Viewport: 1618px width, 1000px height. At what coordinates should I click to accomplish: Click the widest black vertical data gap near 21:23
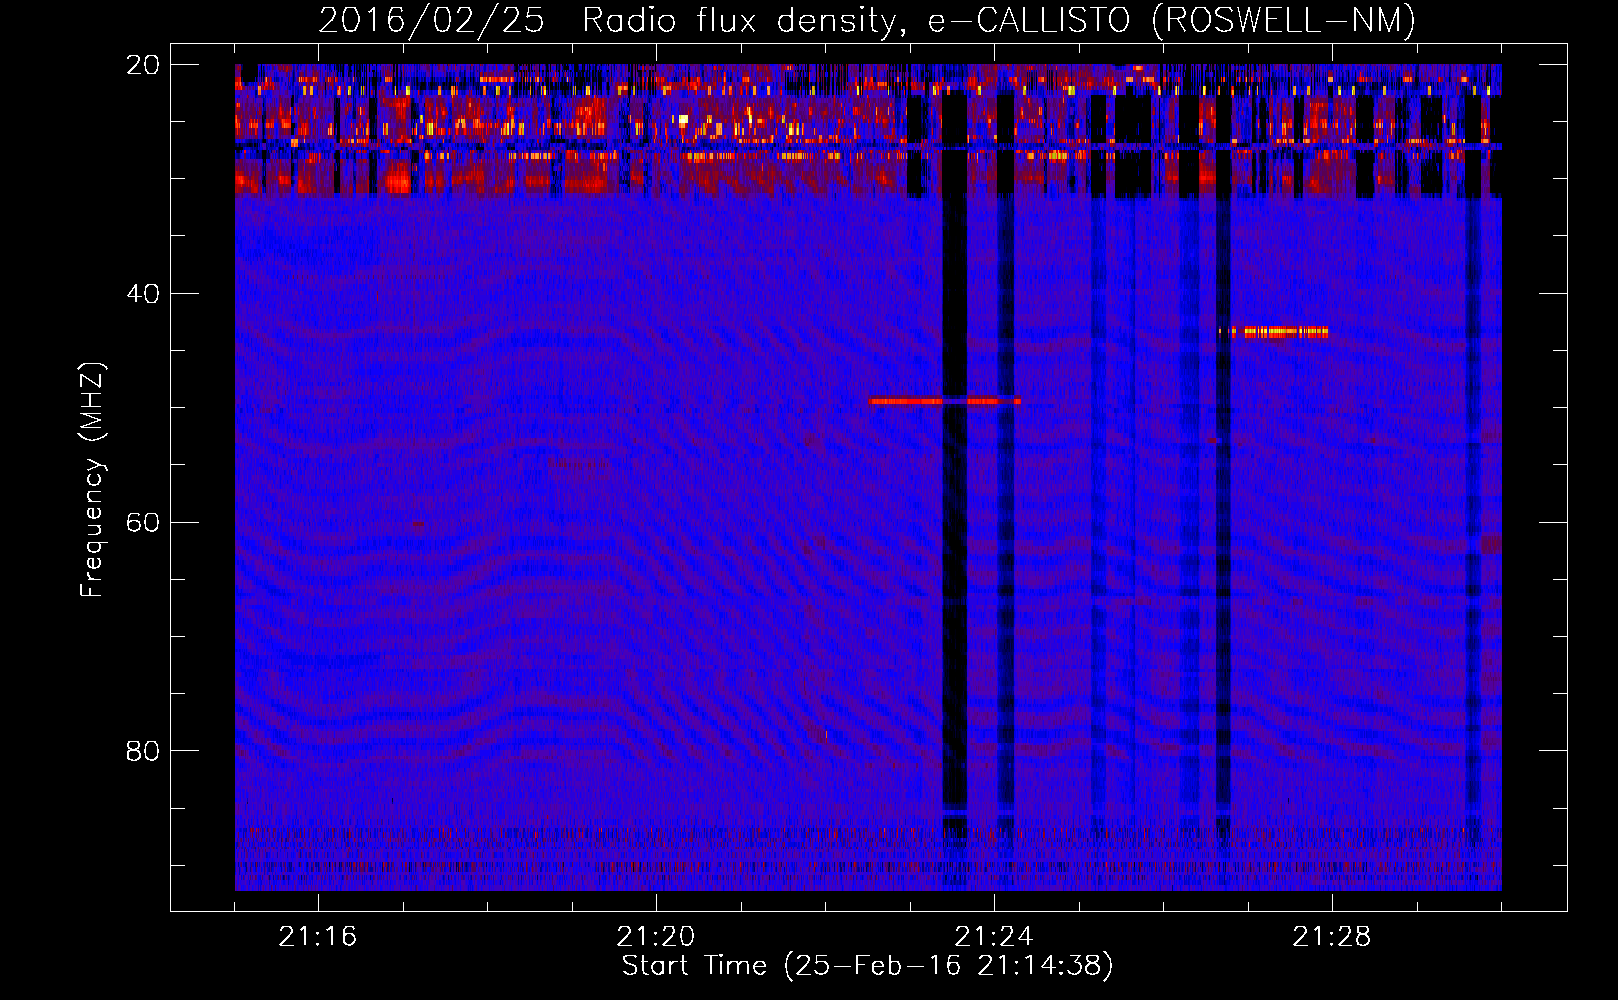[x=955, y=450]
